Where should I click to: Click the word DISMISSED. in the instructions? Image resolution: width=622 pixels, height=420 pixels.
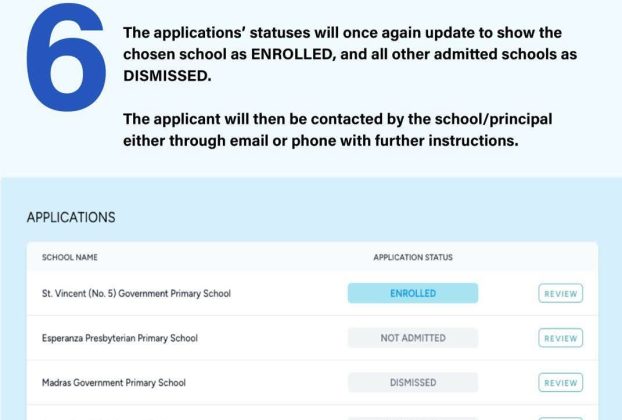tap(167, 75)
